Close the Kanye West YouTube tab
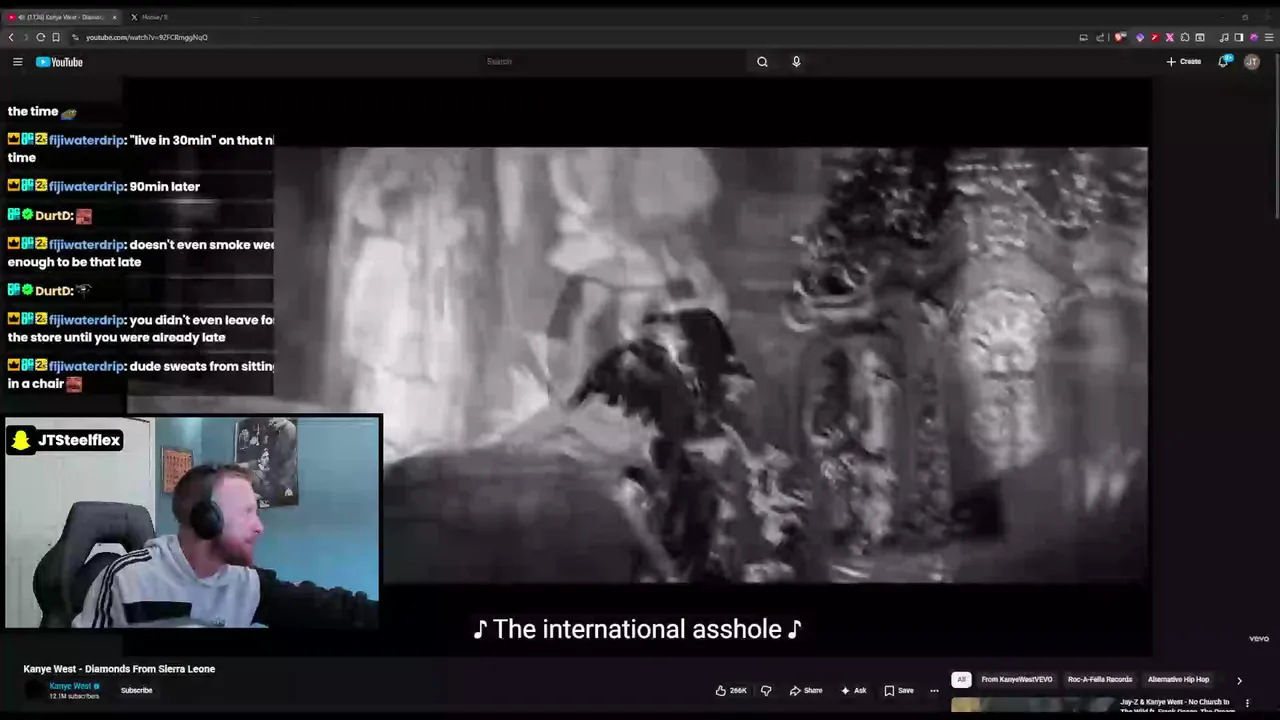1280x720 pixels. click(114, 17)
